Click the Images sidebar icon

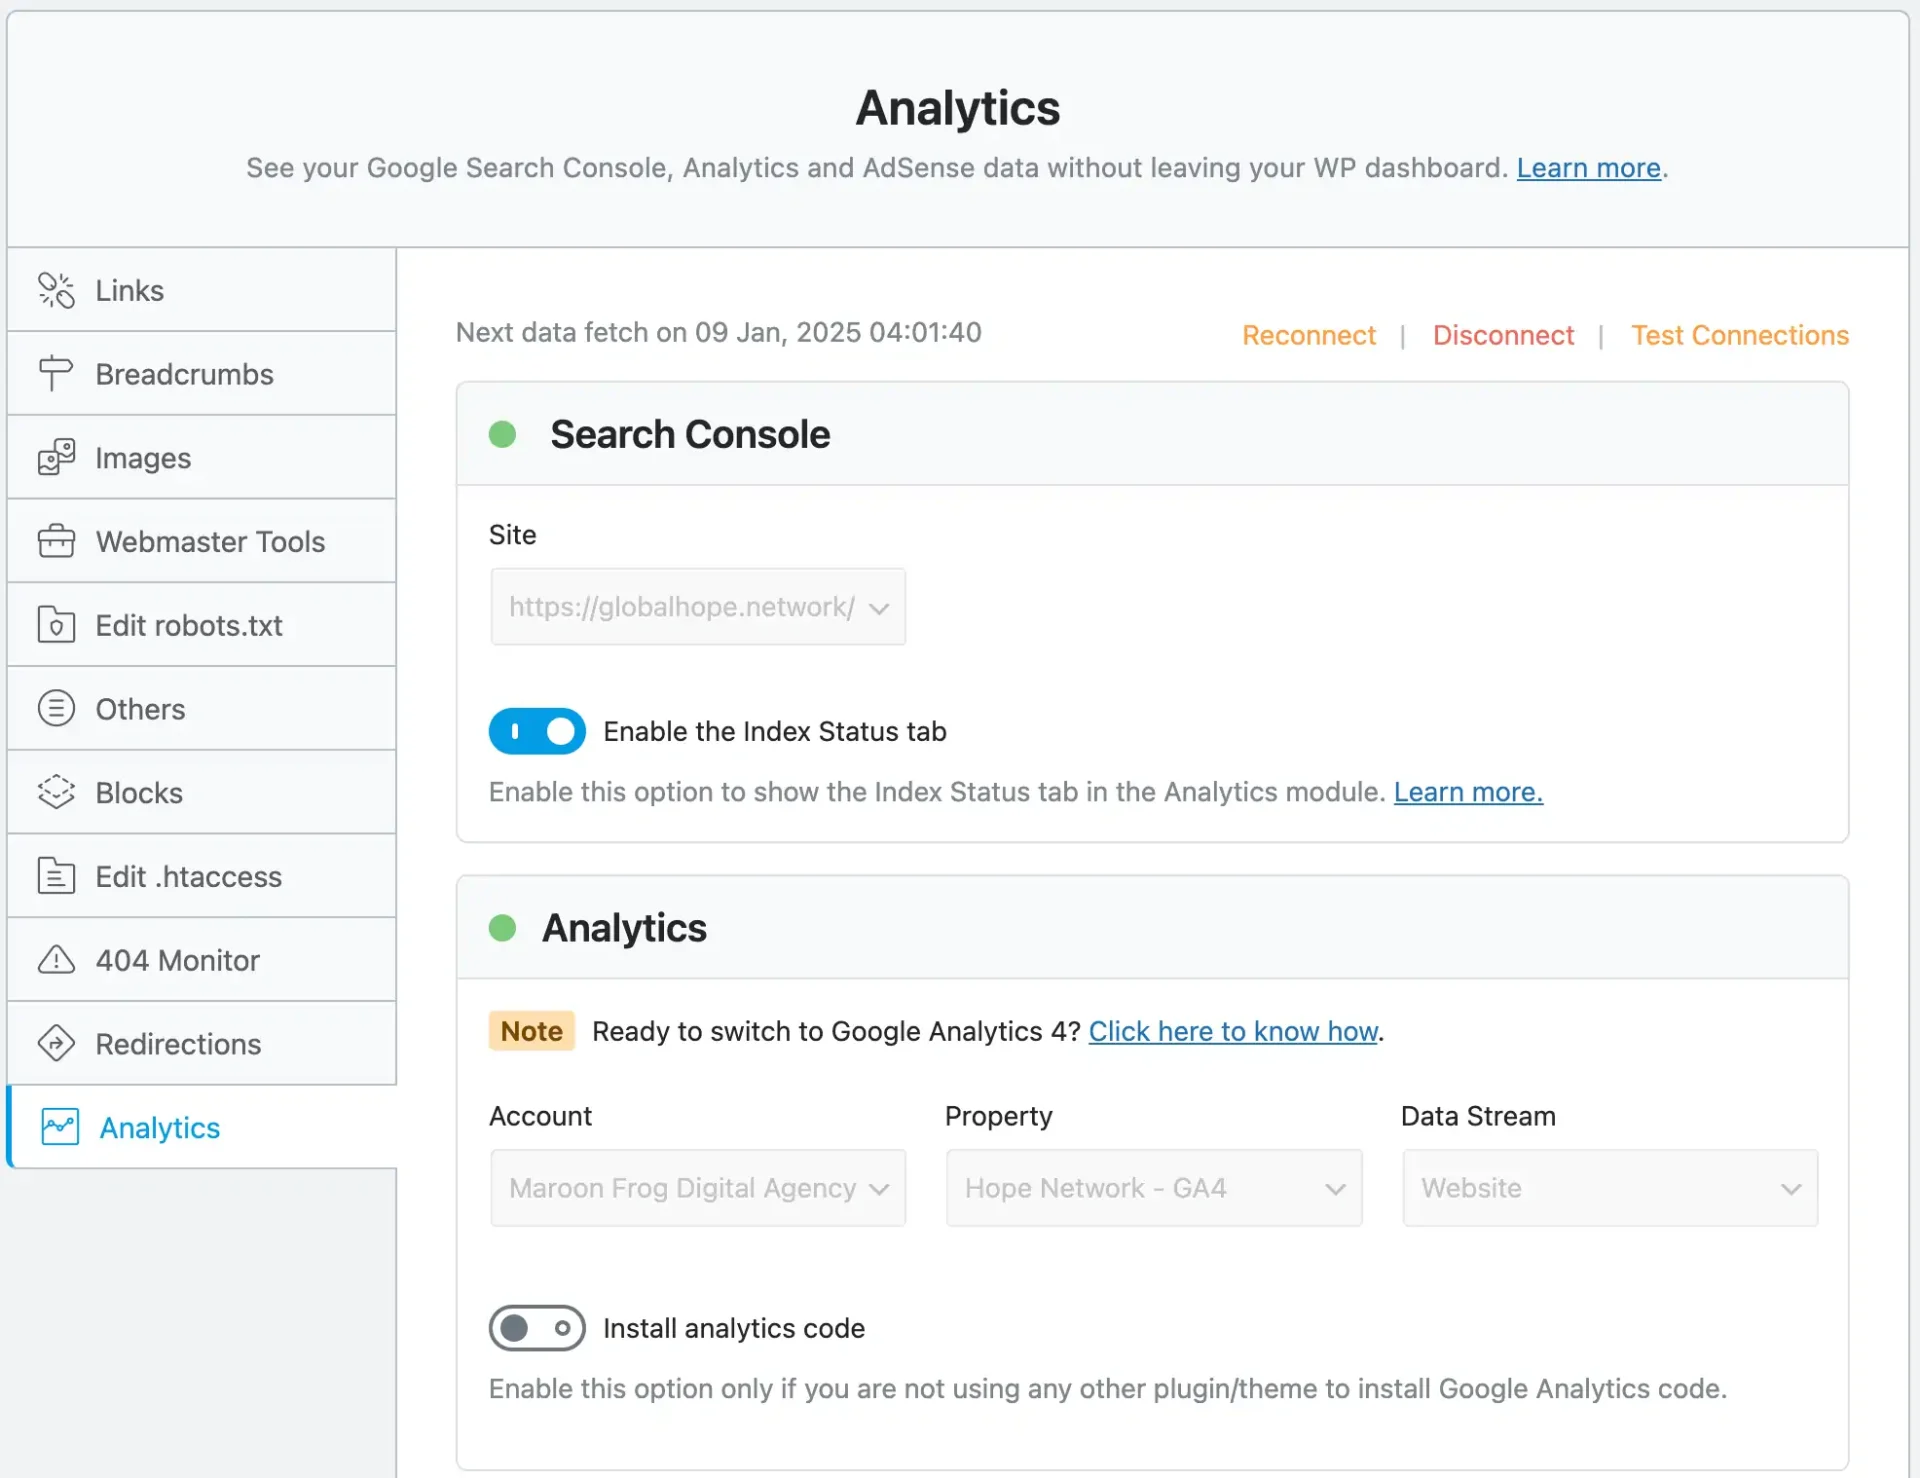point(56,458)
